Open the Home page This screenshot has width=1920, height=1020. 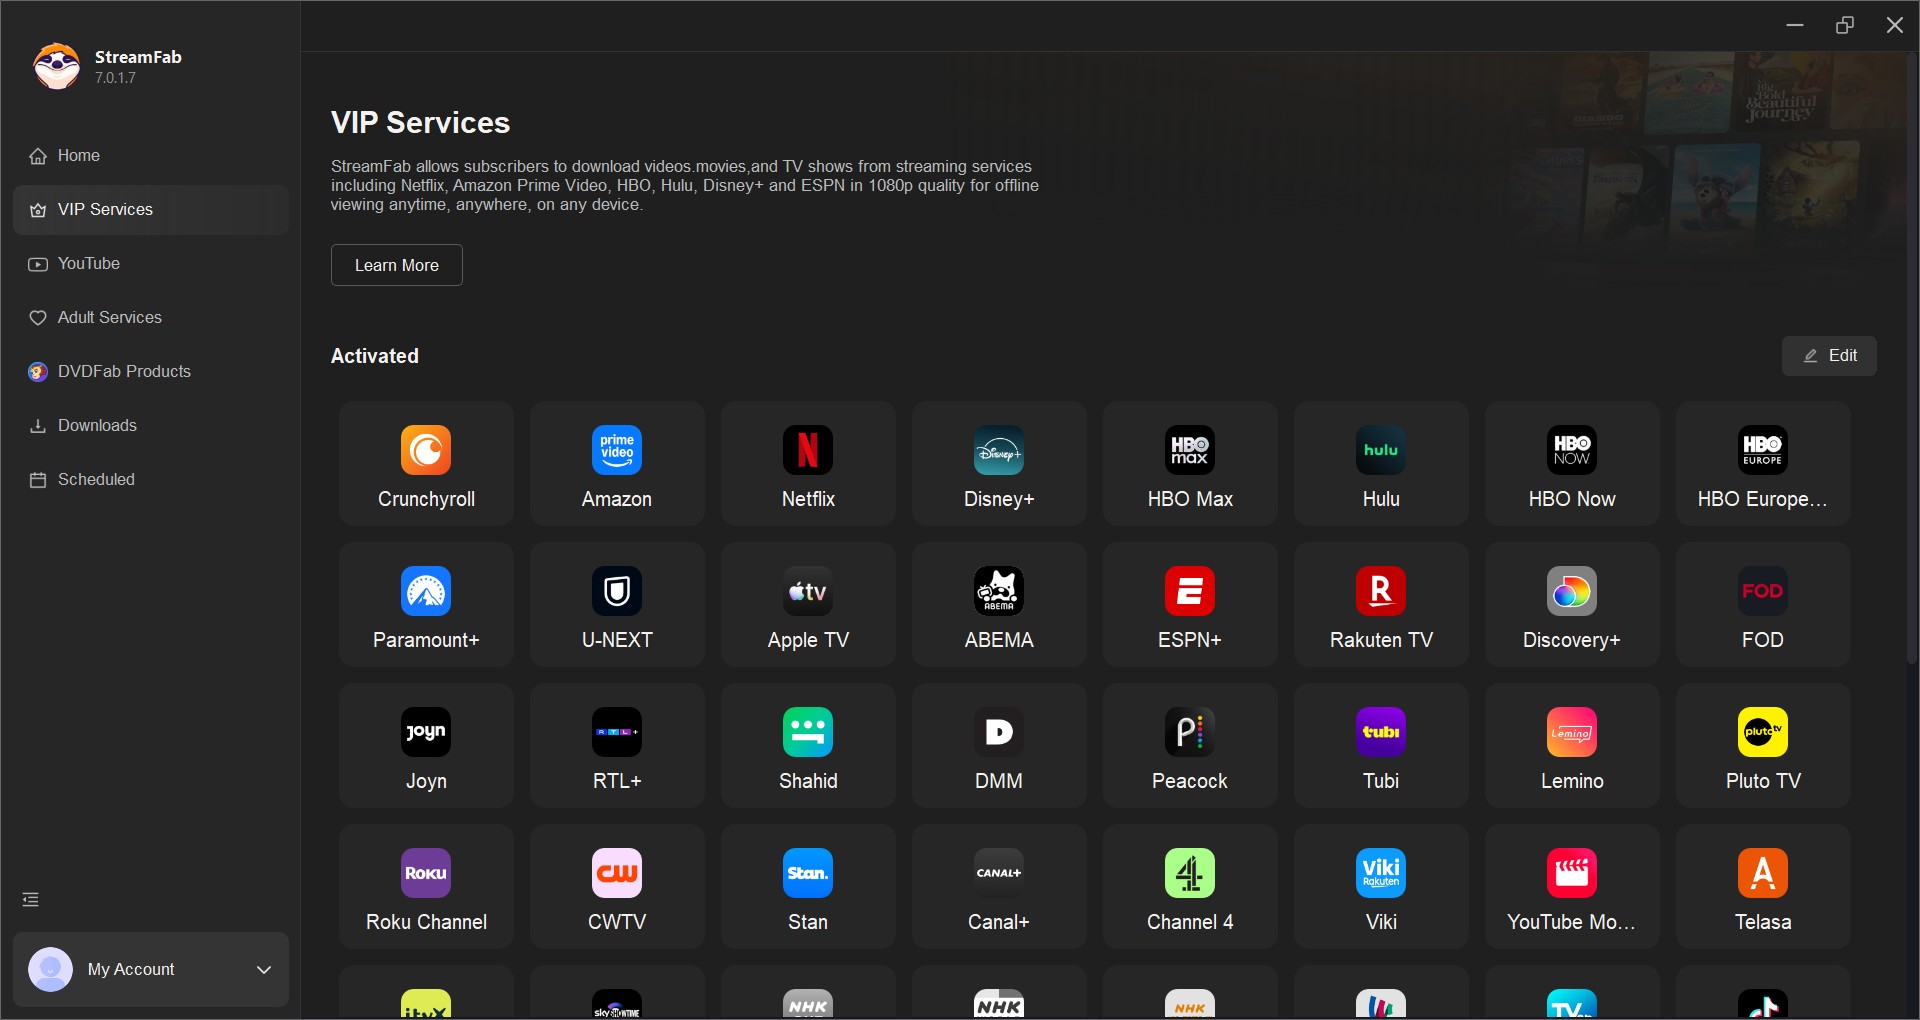77,155
